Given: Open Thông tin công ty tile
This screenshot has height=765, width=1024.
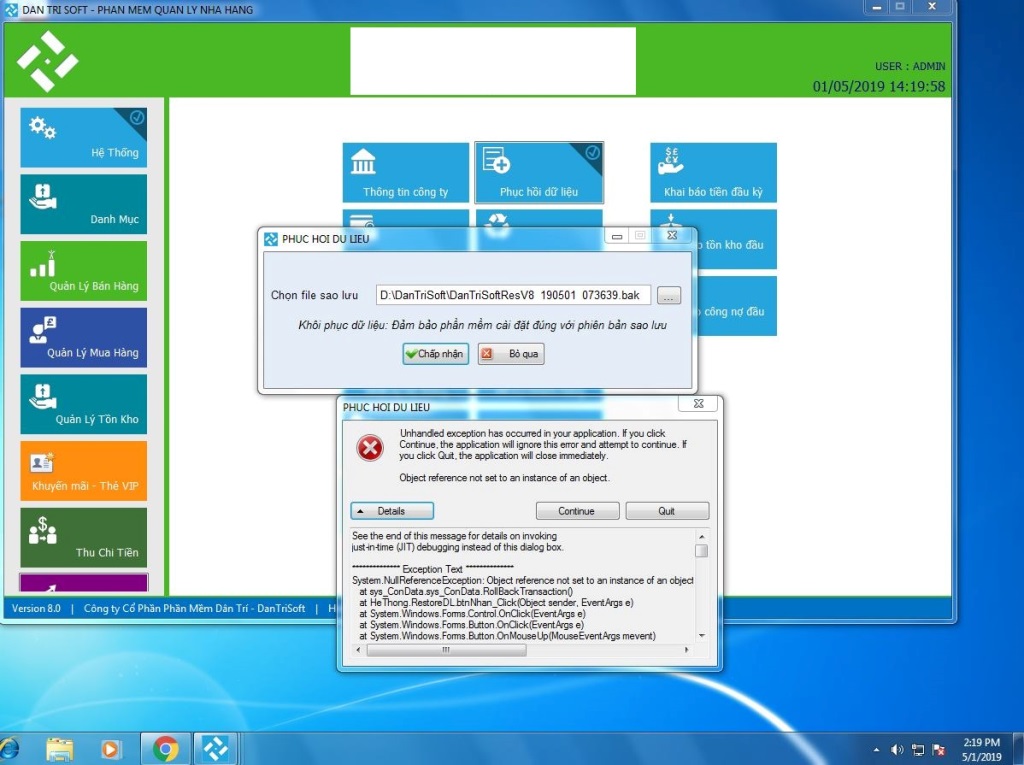Looking at the screenshot, I should tap(406, 172).
